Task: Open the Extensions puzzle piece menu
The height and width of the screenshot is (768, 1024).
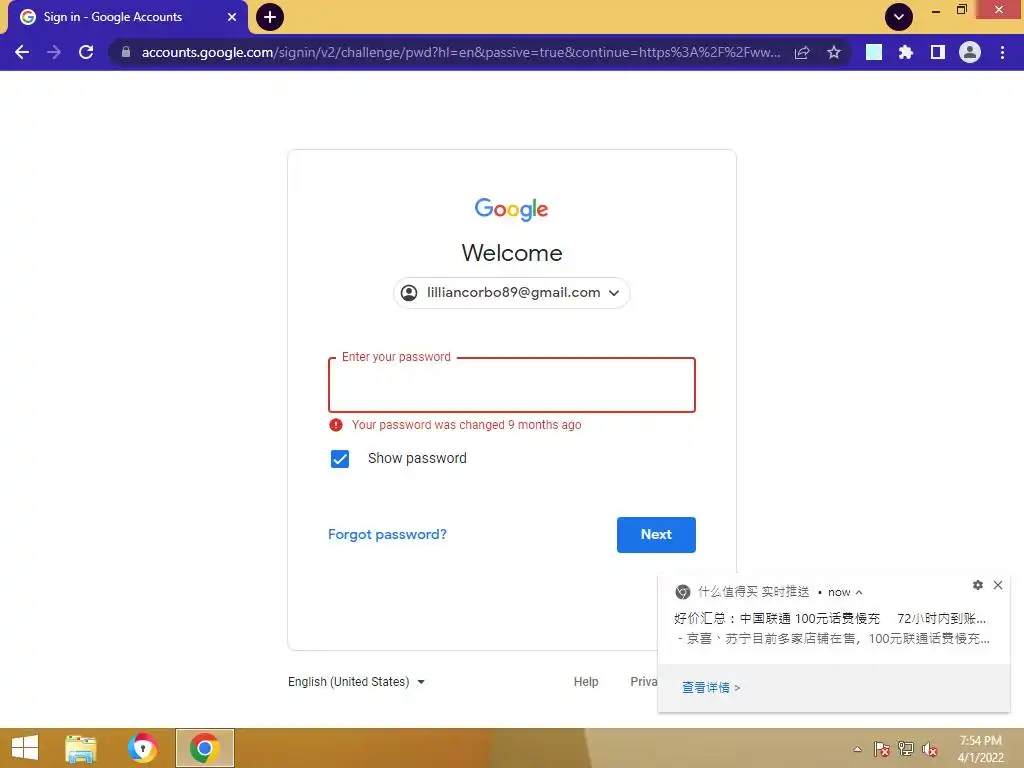Action: tap(906, 52)
